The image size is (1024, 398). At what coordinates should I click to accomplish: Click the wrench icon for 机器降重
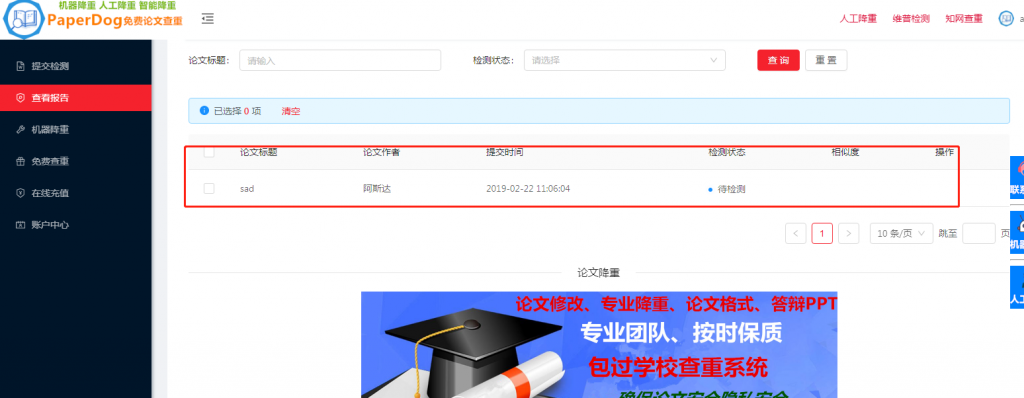point(20,130)
